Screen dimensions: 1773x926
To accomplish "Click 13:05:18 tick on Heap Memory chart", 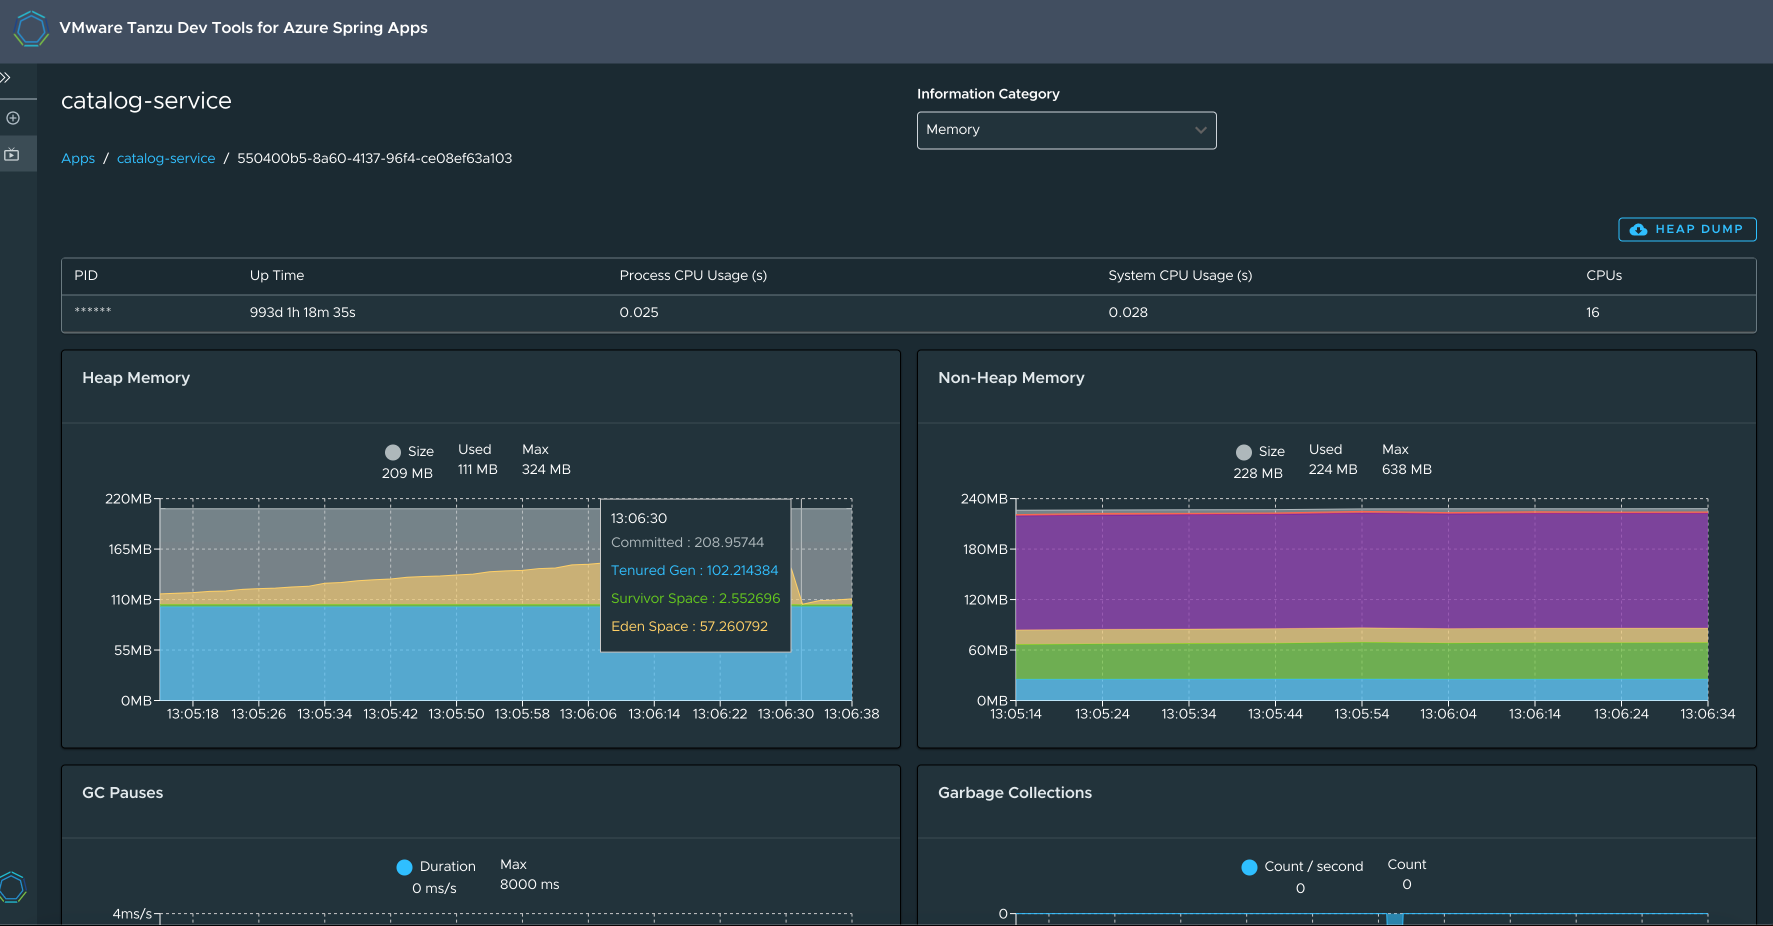I will [x=192, y=714].
